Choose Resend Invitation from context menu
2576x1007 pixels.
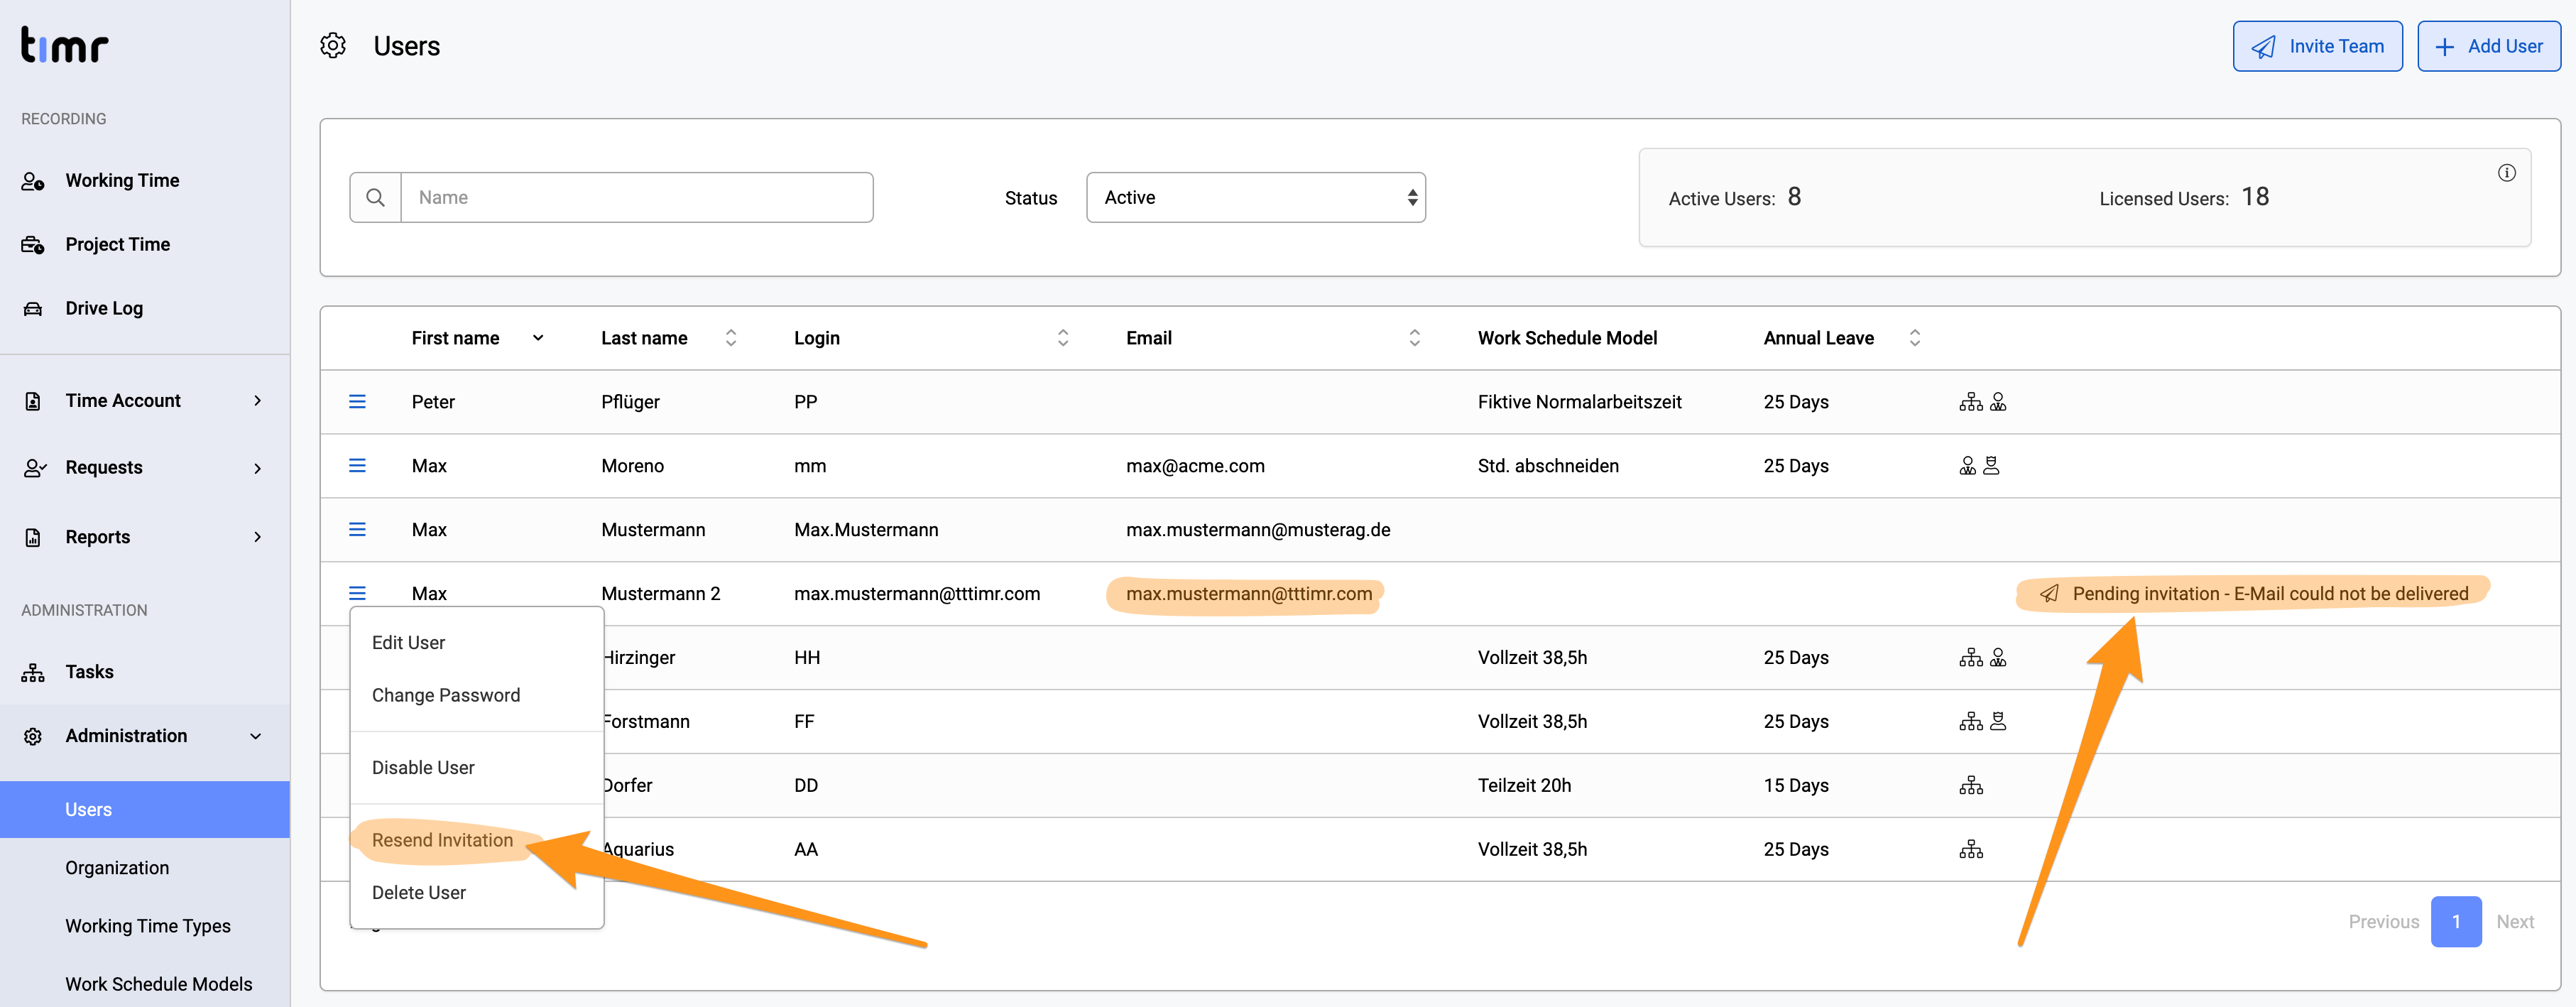pos(442,840)
